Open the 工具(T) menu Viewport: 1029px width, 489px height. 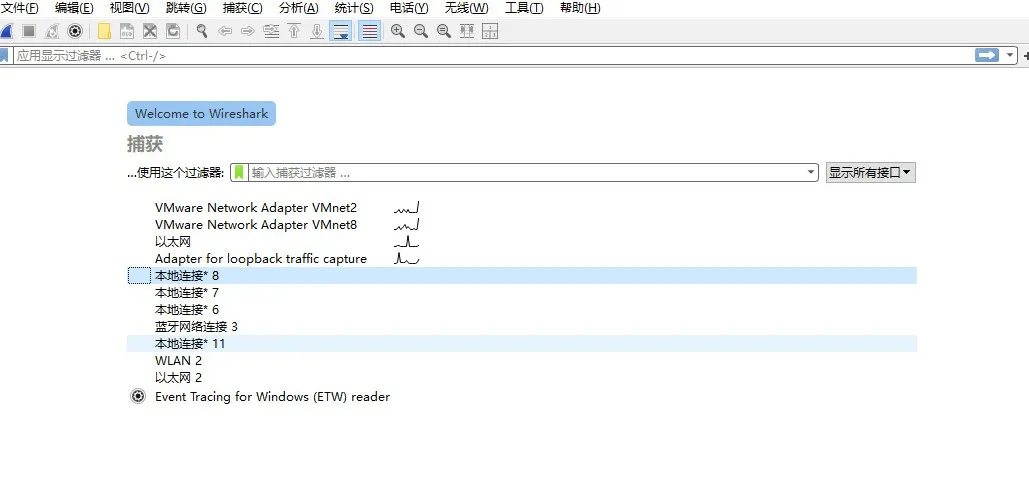(524, 8)
